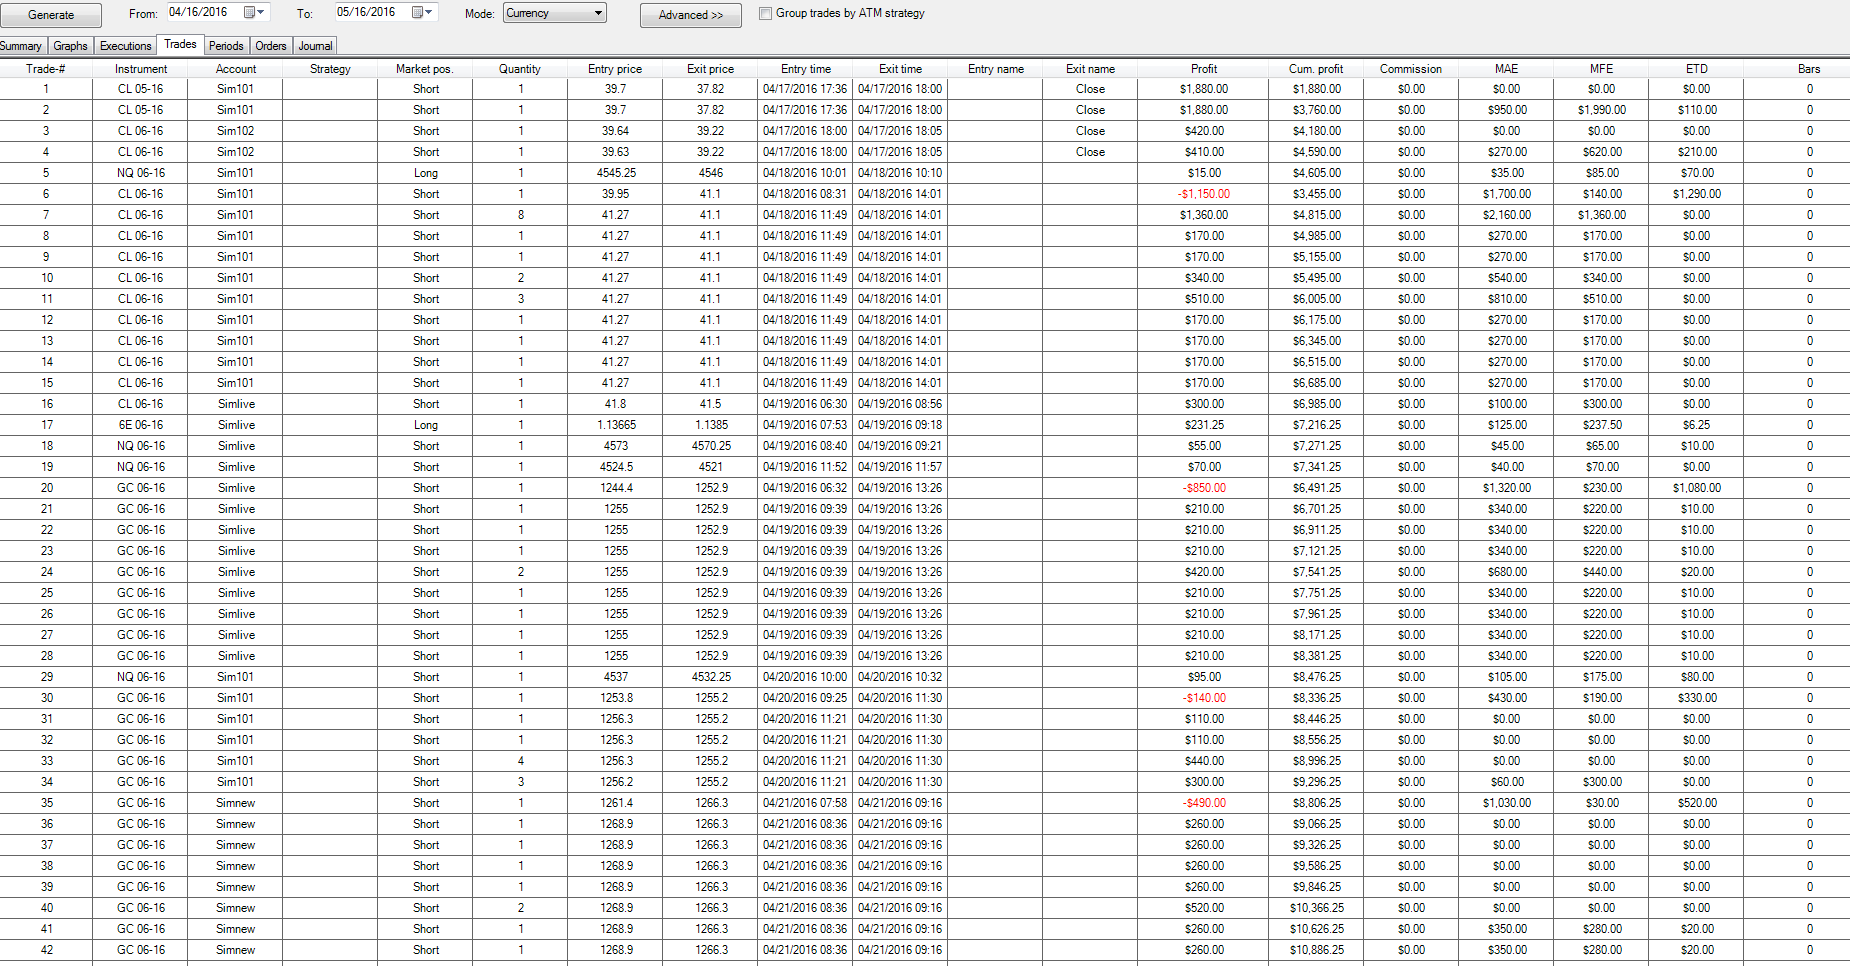
Task: Click the Generate button
Action: tap(51, 15)
